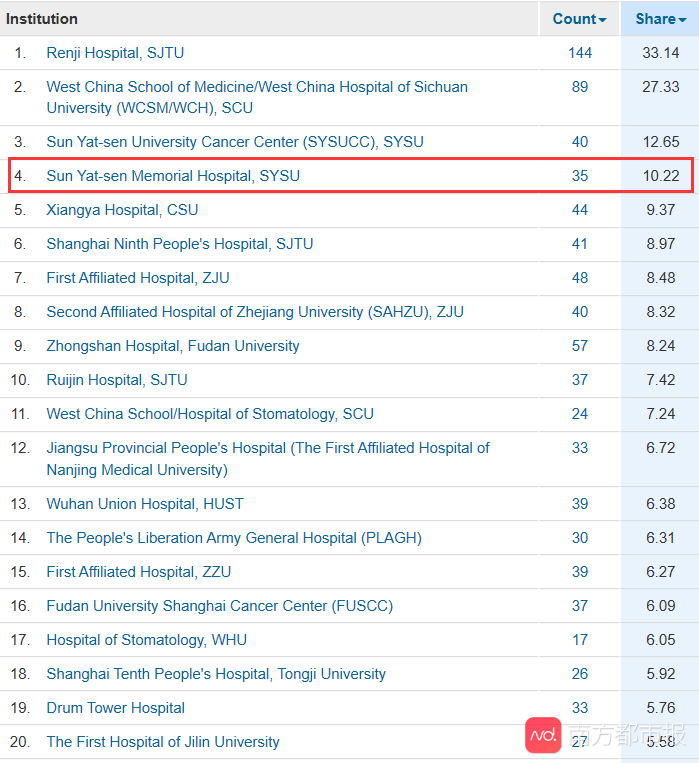Open First Affiliated Hospital, ZJU link

pos(137,278)
